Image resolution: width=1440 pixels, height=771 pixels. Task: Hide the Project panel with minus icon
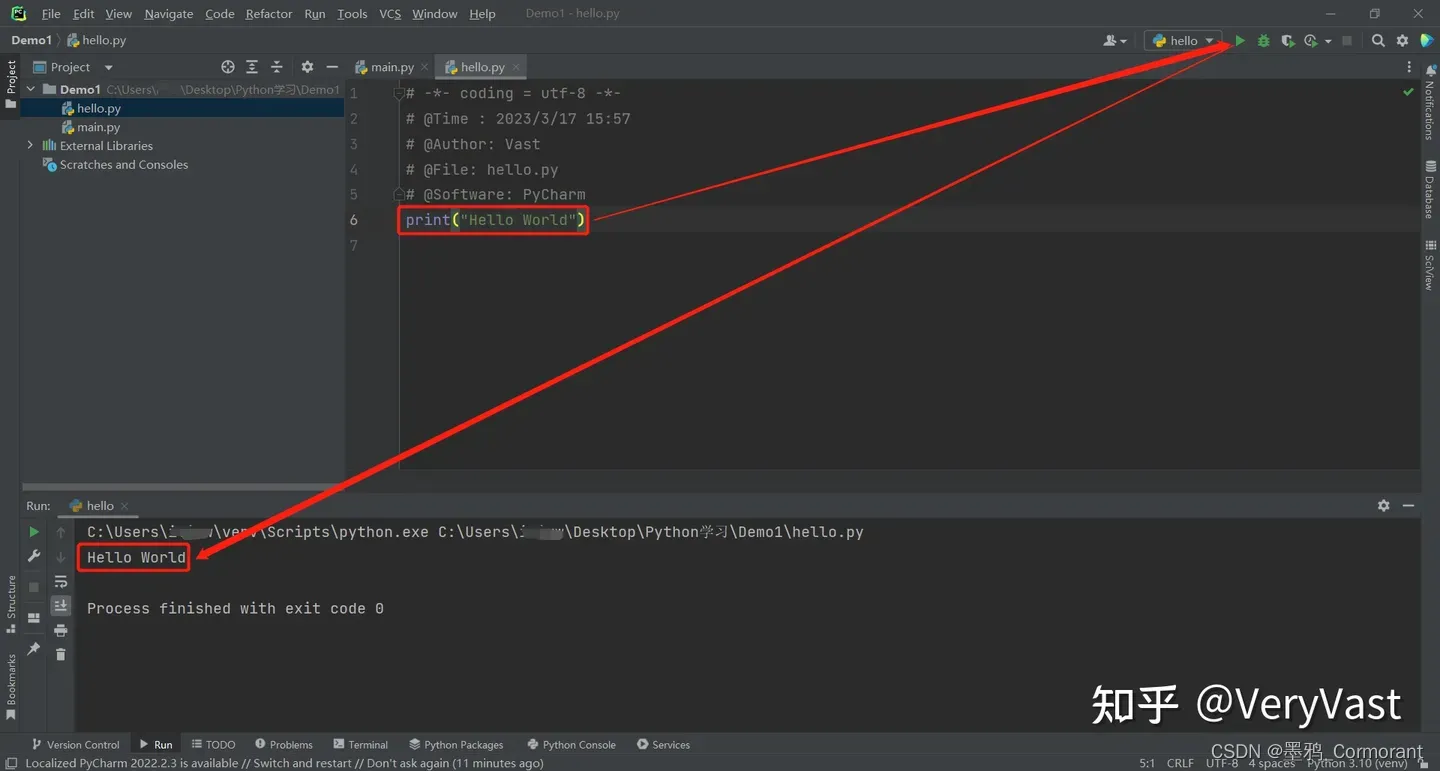click(333, 67)
